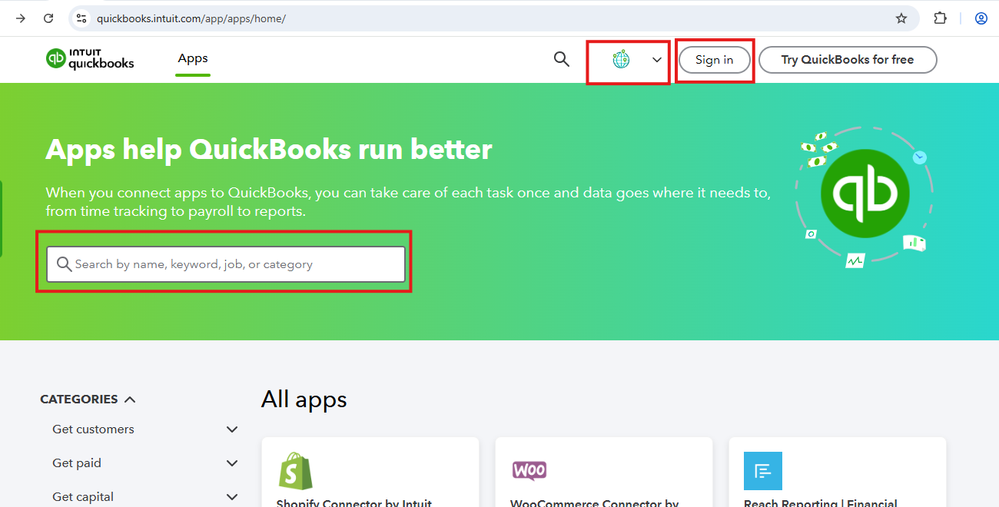Click Try QuickBooks for free button

coord(847,60)
